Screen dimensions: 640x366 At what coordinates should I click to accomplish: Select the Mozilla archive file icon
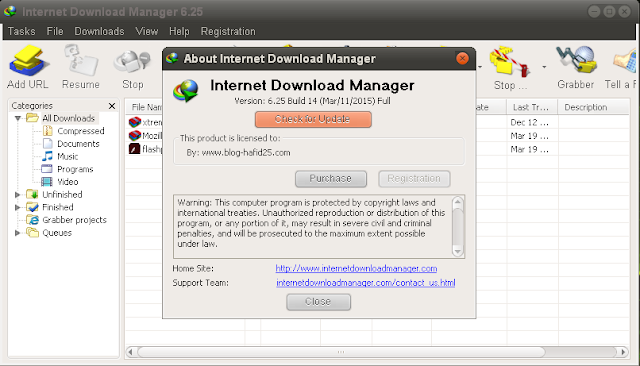135,135
